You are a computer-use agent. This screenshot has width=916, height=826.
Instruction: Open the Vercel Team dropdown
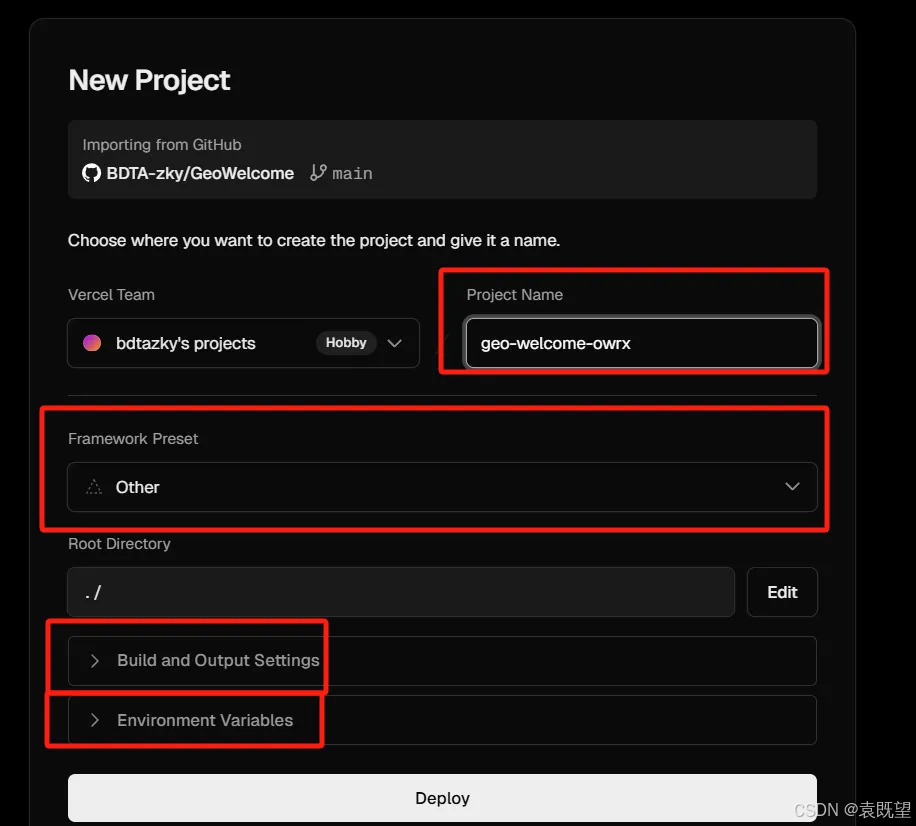pos(244,343)
